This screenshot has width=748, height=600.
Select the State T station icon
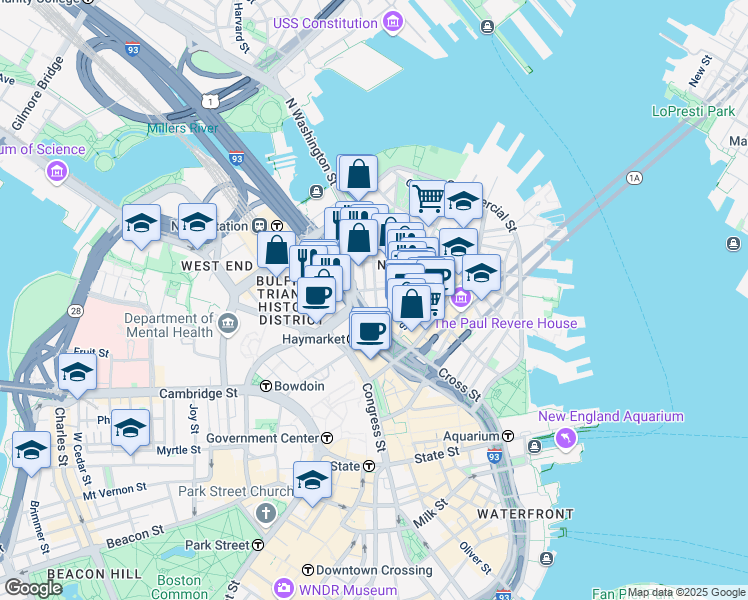[369, 466]
